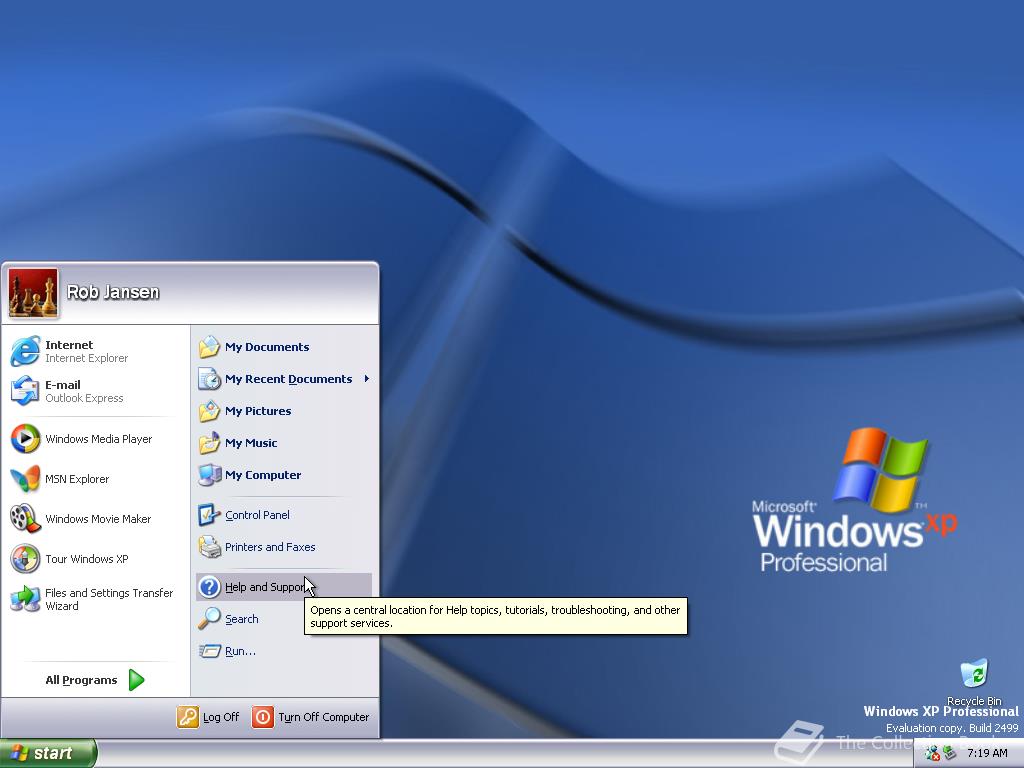
Task: Click the Start button on the taskbar
Action: click(48, 753)
